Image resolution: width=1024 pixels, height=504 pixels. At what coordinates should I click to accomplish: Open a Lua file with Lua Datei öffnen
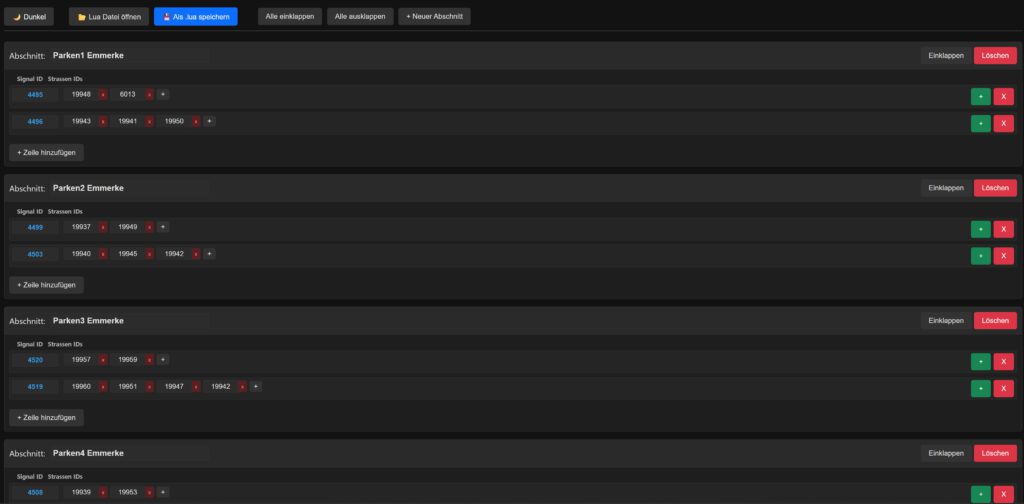coord(110,17)
